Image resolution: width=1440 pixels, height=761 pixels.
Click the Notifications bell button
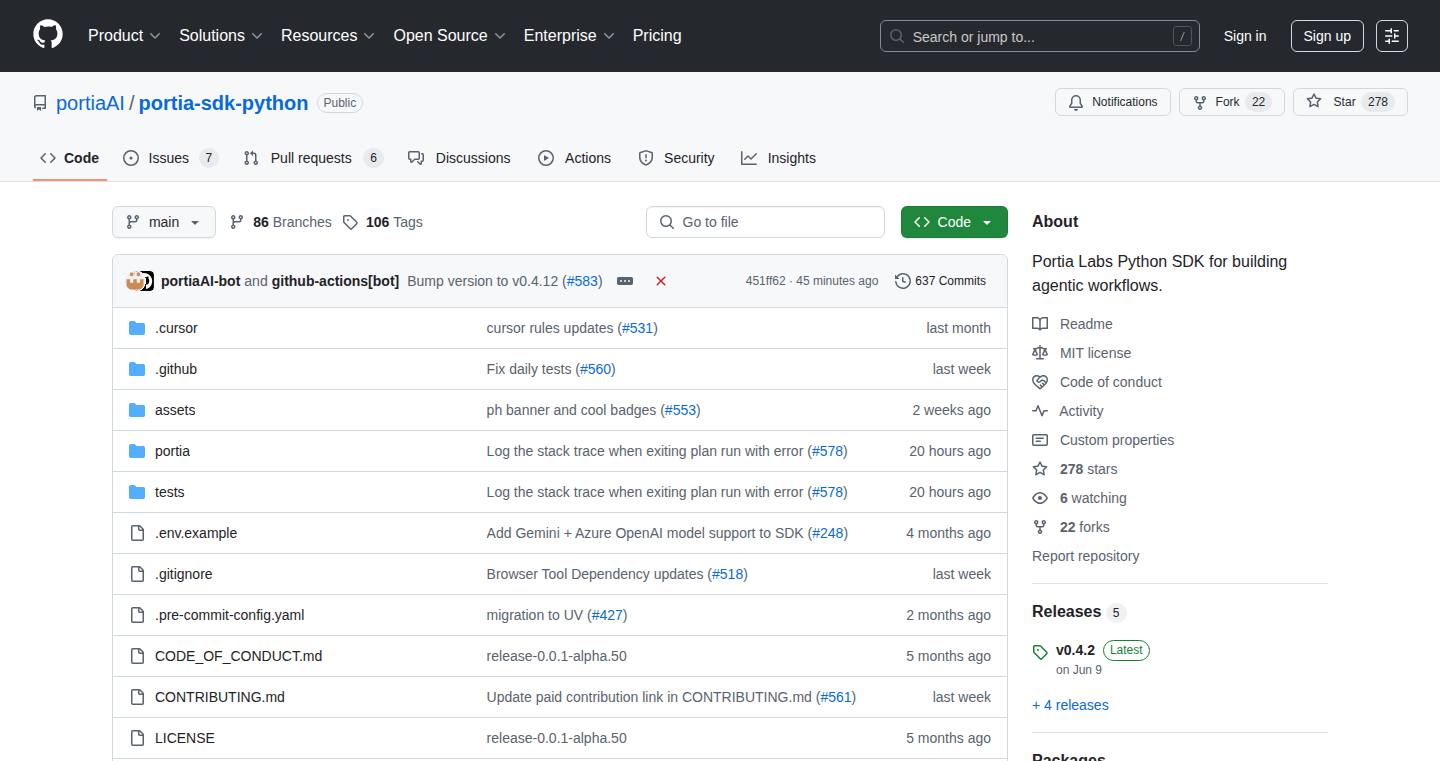coord(1113,102)
